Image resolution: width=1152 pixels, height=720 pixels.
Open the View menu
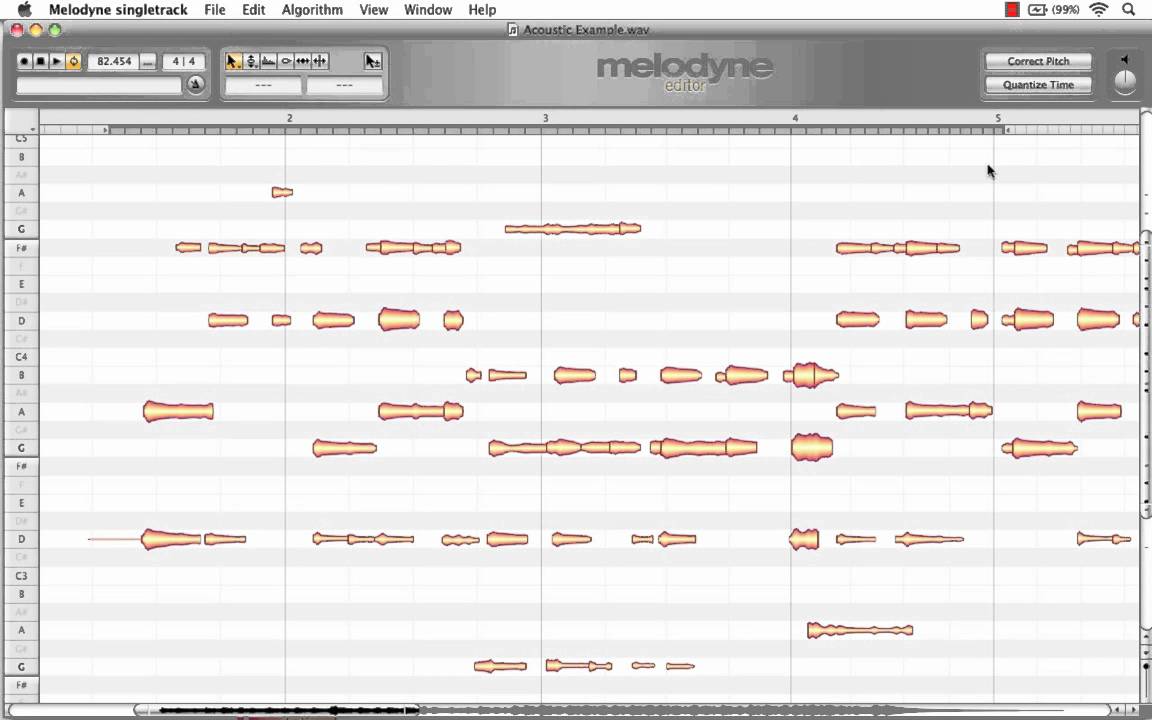[373, 10]
